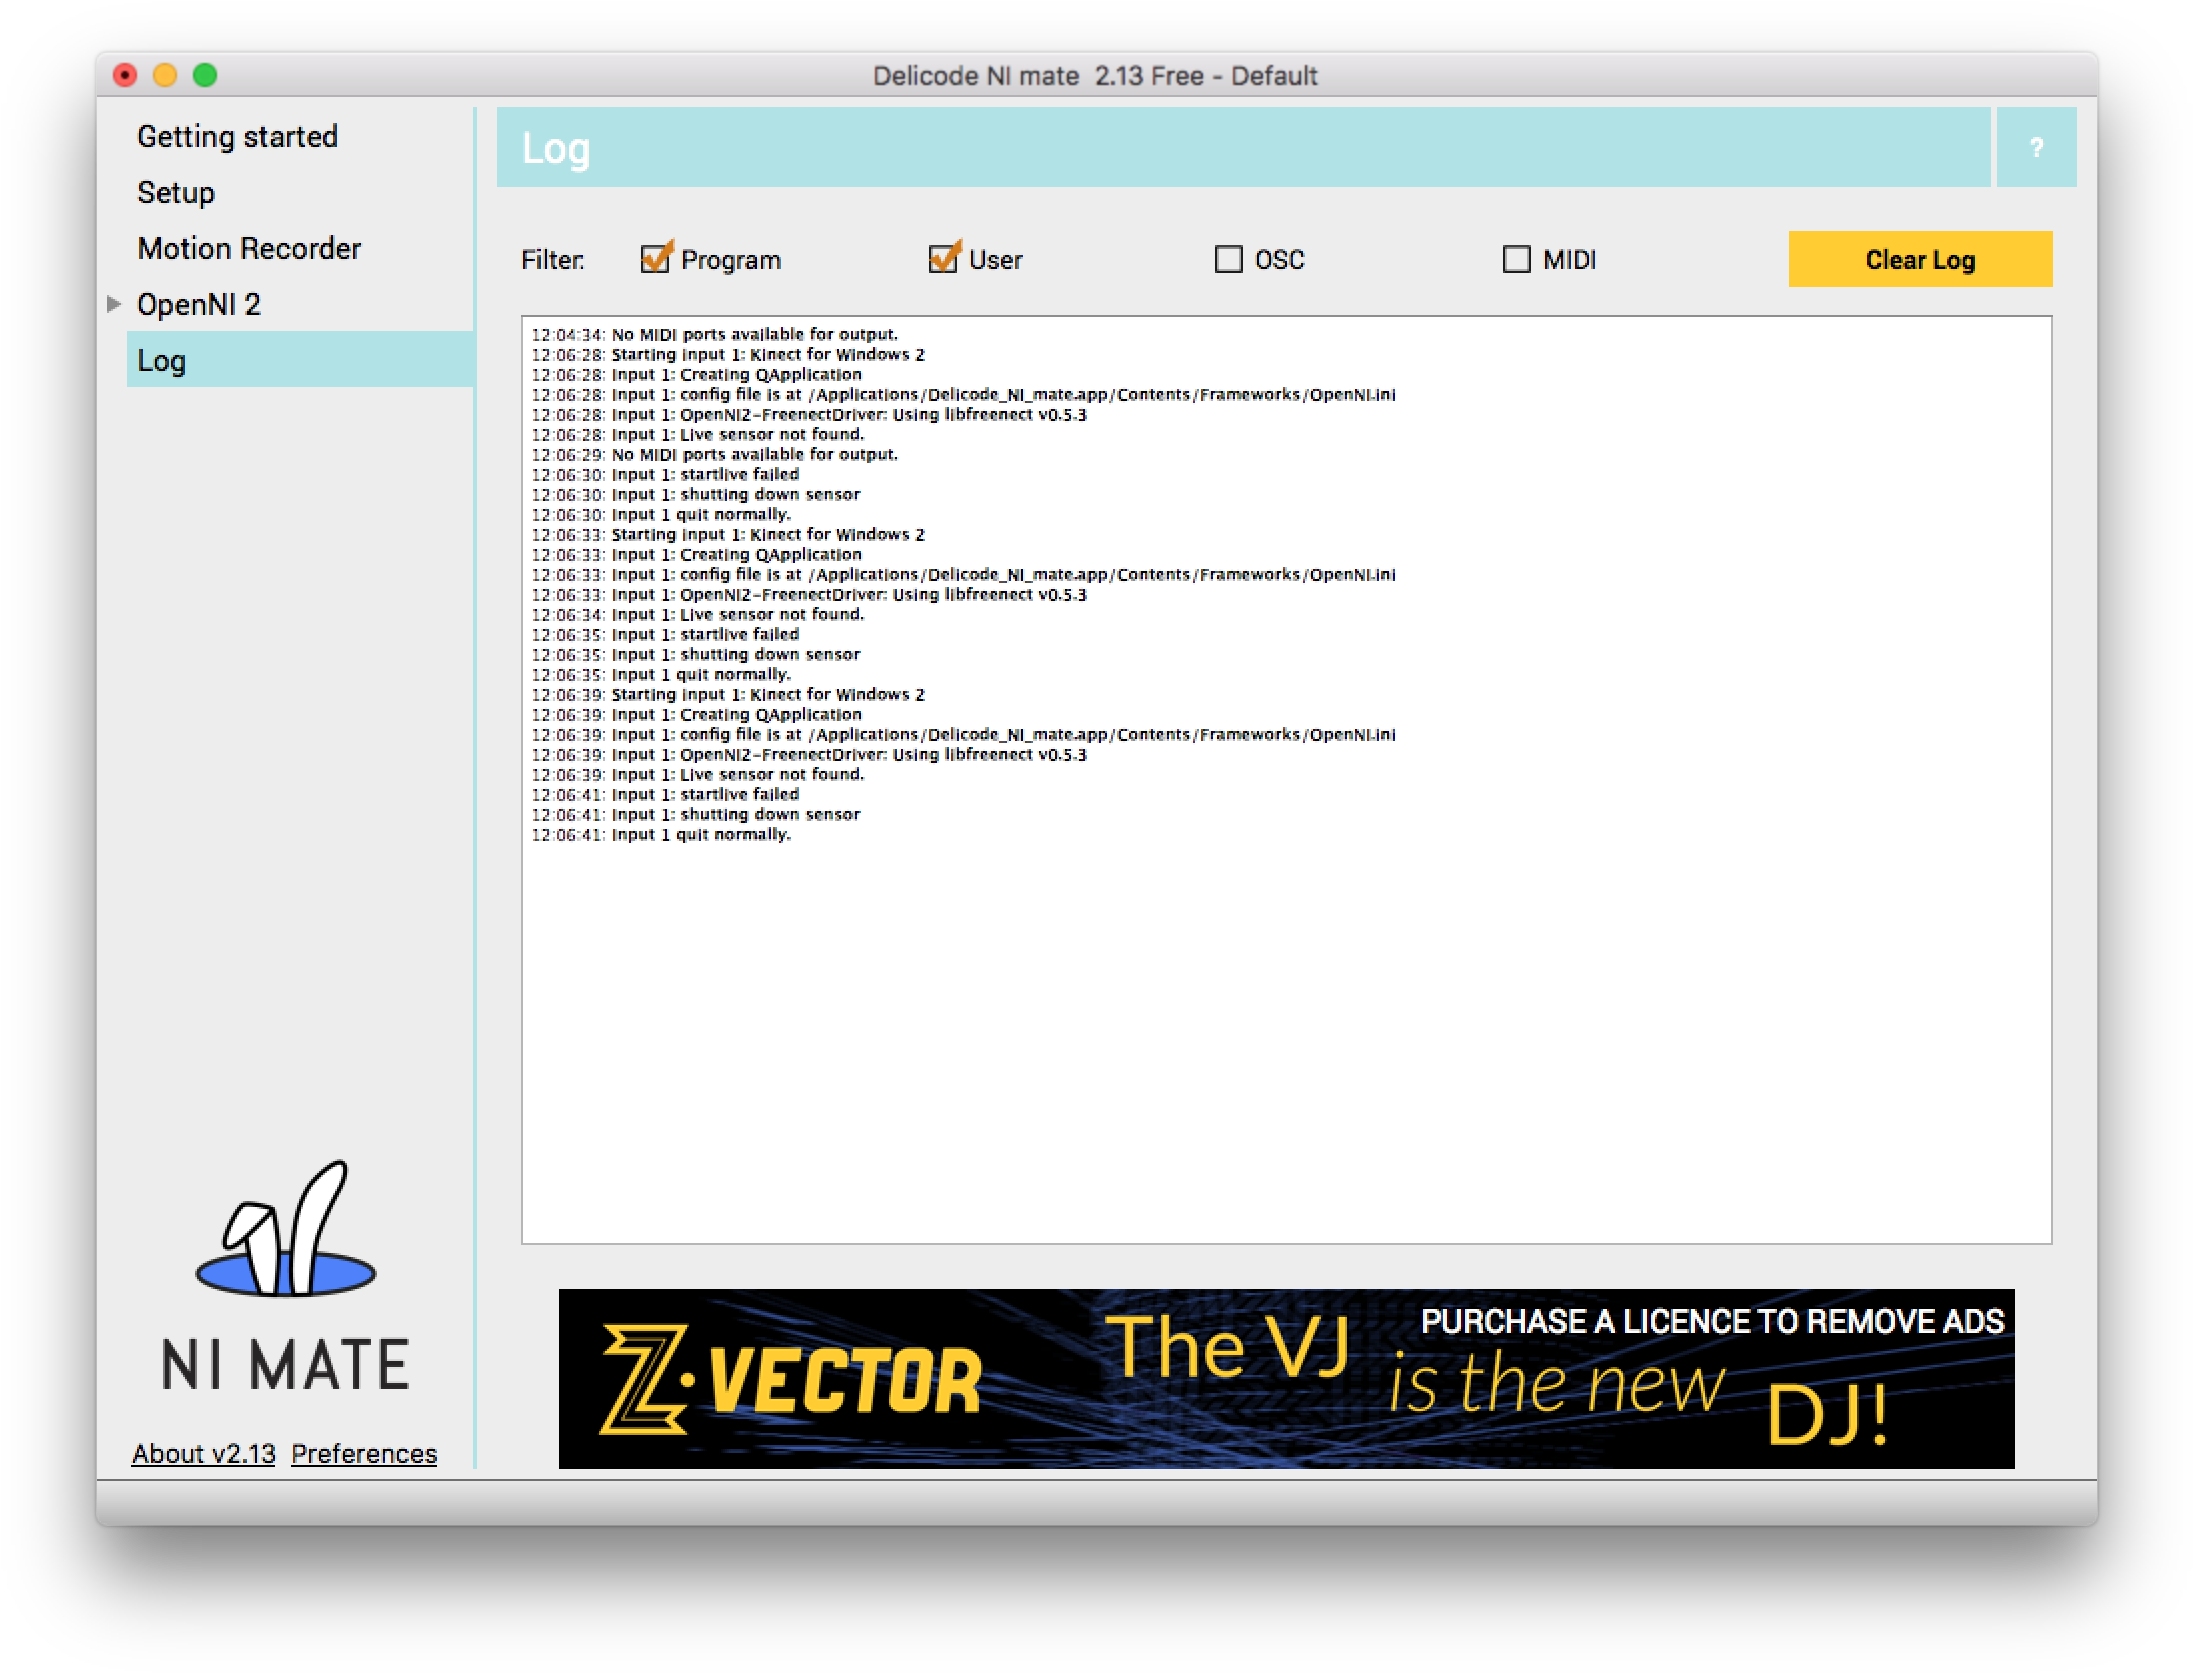Enable the OSC filter checkbox
This screenshot has height=1673, width=2193.
tap(1228, 259)
